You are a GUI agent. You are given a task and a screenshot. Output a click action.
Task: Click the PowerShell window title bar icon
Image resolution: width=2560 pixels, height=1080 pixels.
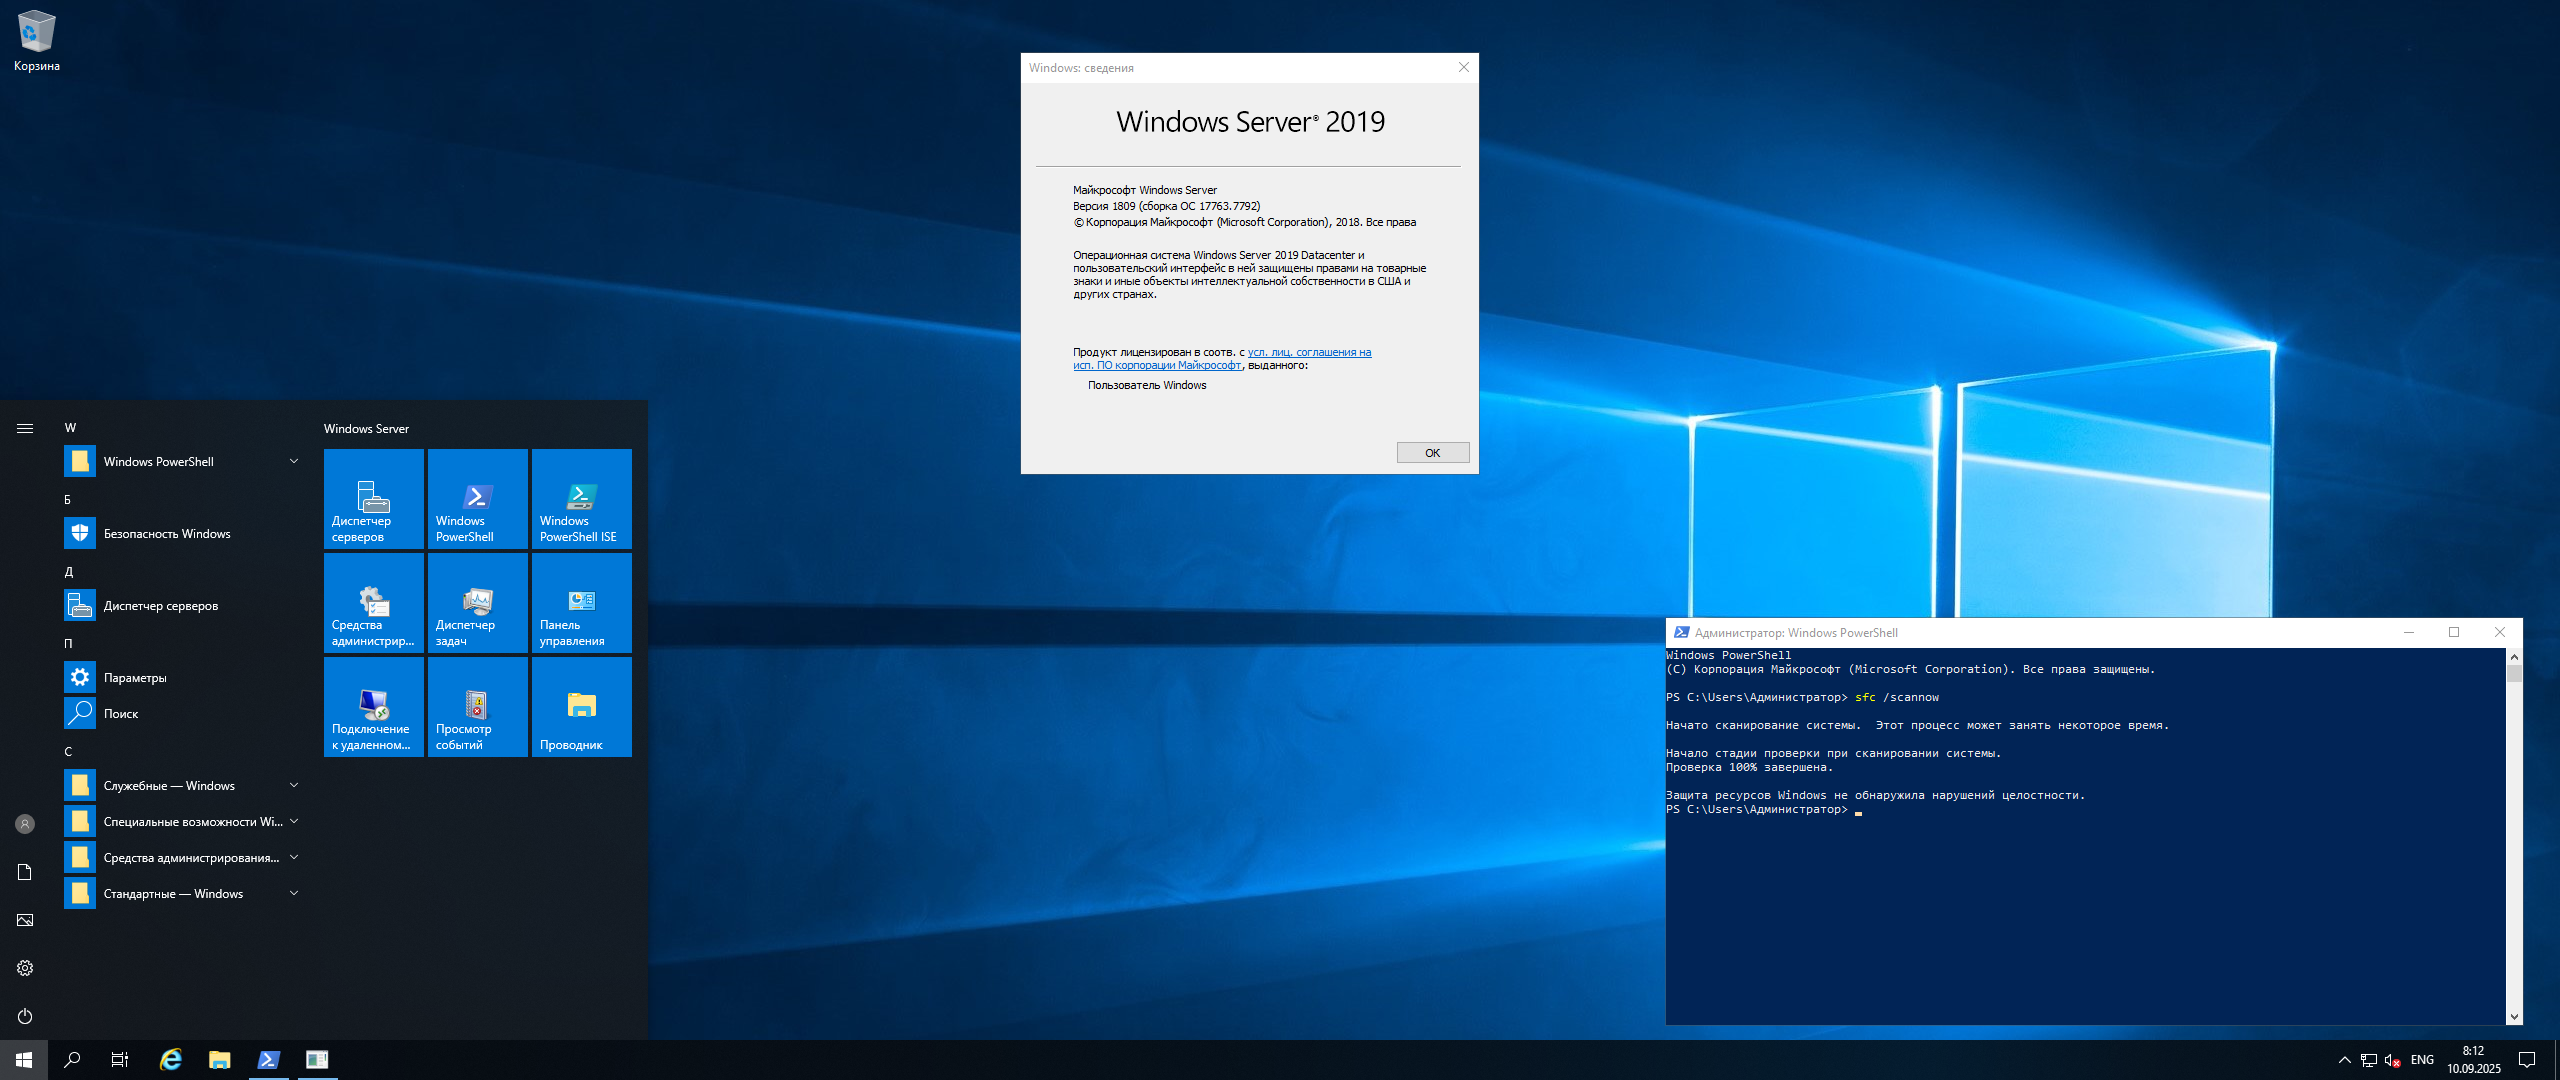1681,632
